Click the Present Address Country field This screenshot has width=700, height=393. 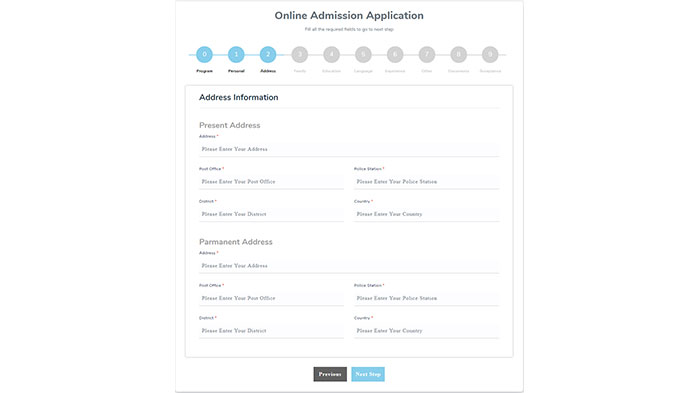coord(426,214)
